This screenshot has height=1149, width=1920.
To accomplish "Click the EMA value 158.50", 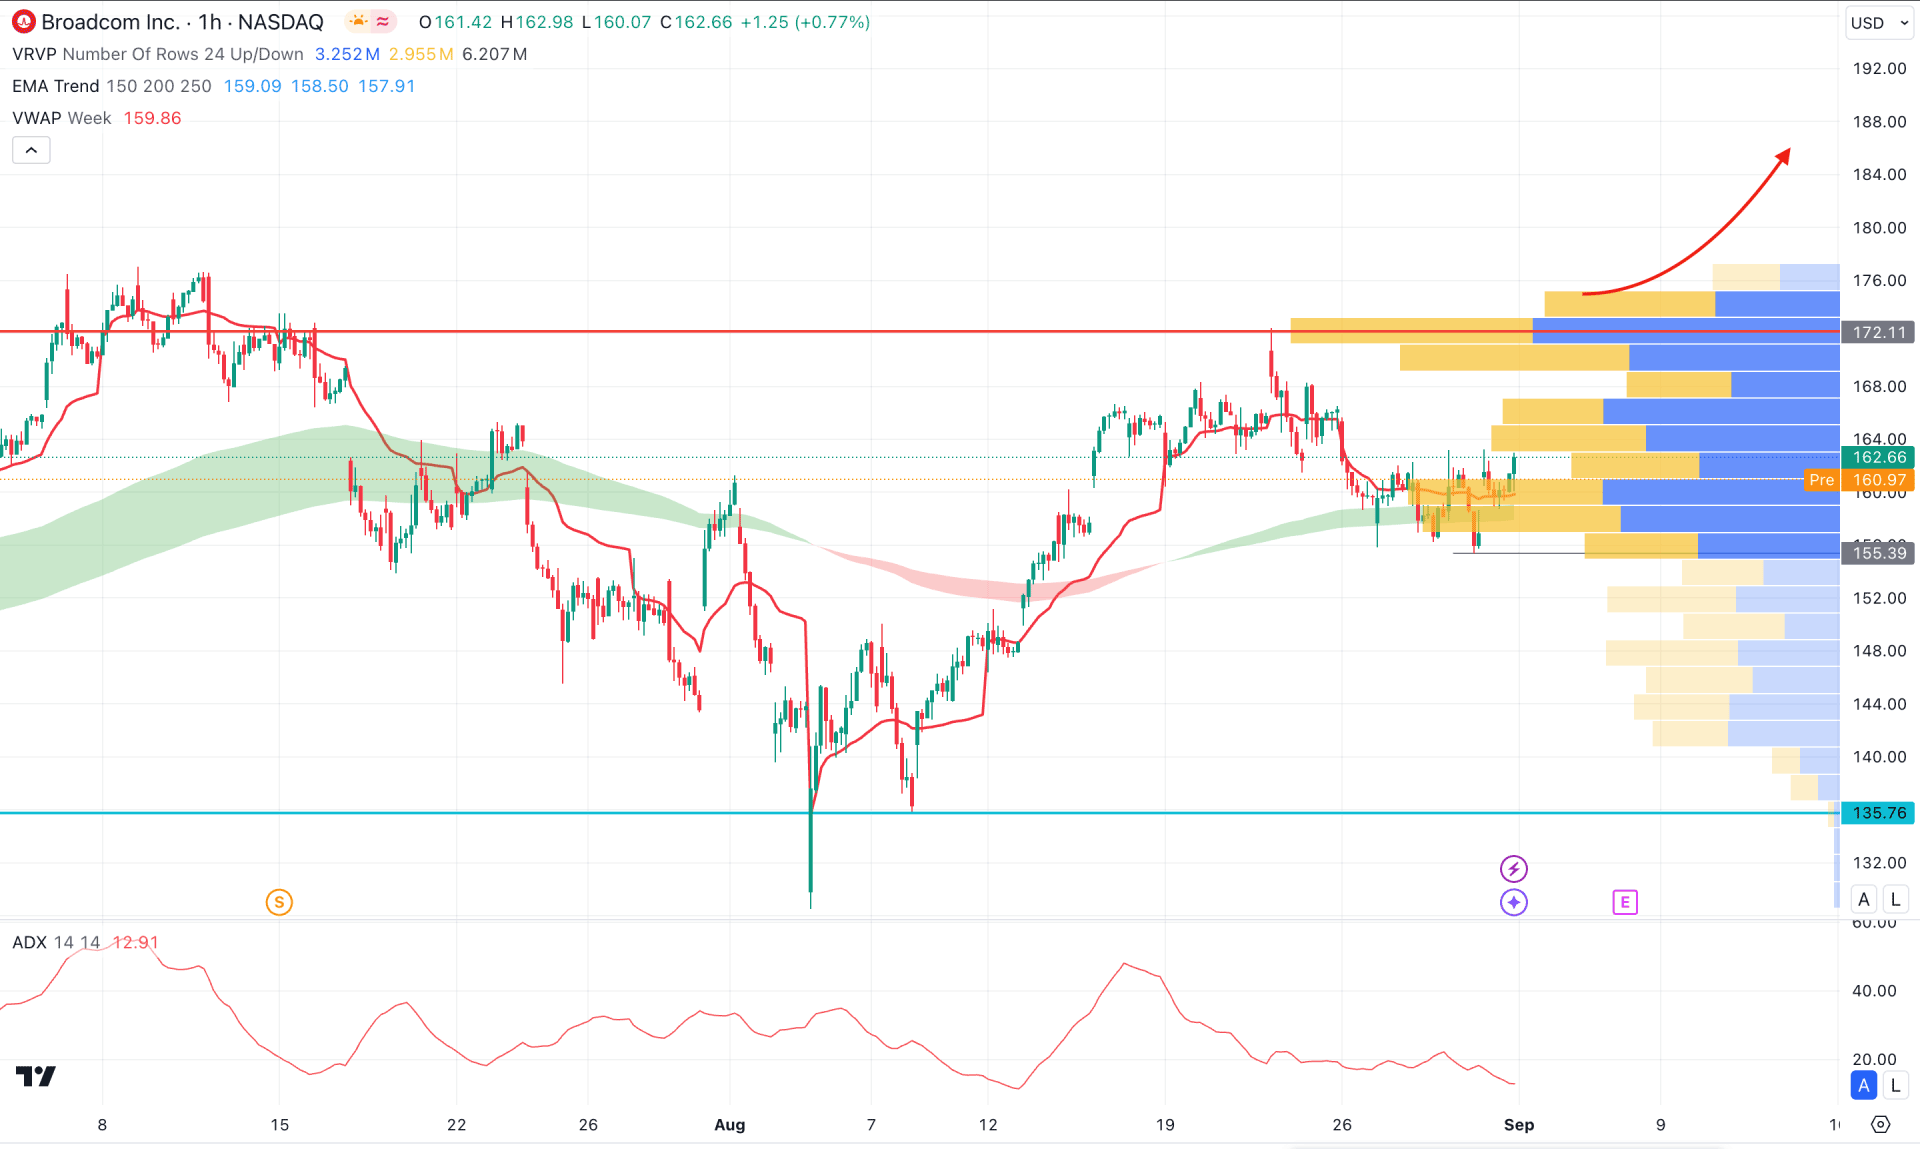I will click(320, 86).
